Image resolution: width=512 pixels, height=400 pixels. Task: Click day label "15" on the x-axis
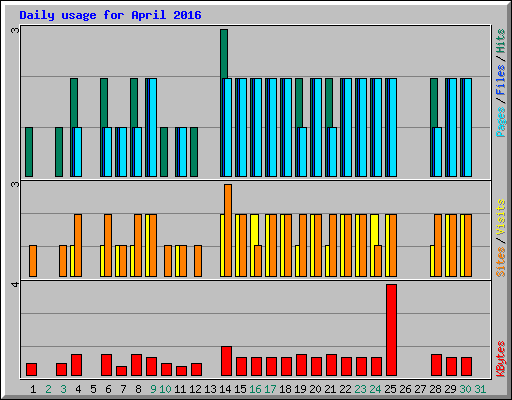[240, 389]
